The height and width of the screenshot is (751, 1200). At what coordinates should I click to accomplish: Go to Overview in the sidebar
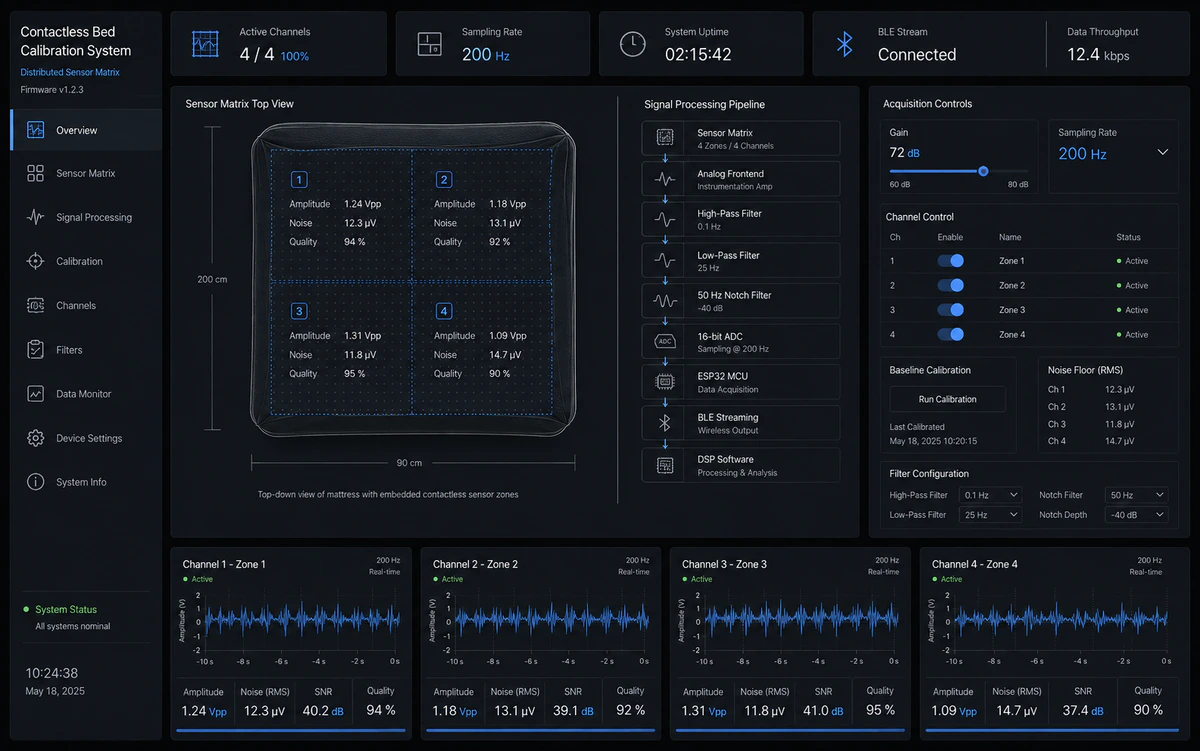(x=86, y=130)
